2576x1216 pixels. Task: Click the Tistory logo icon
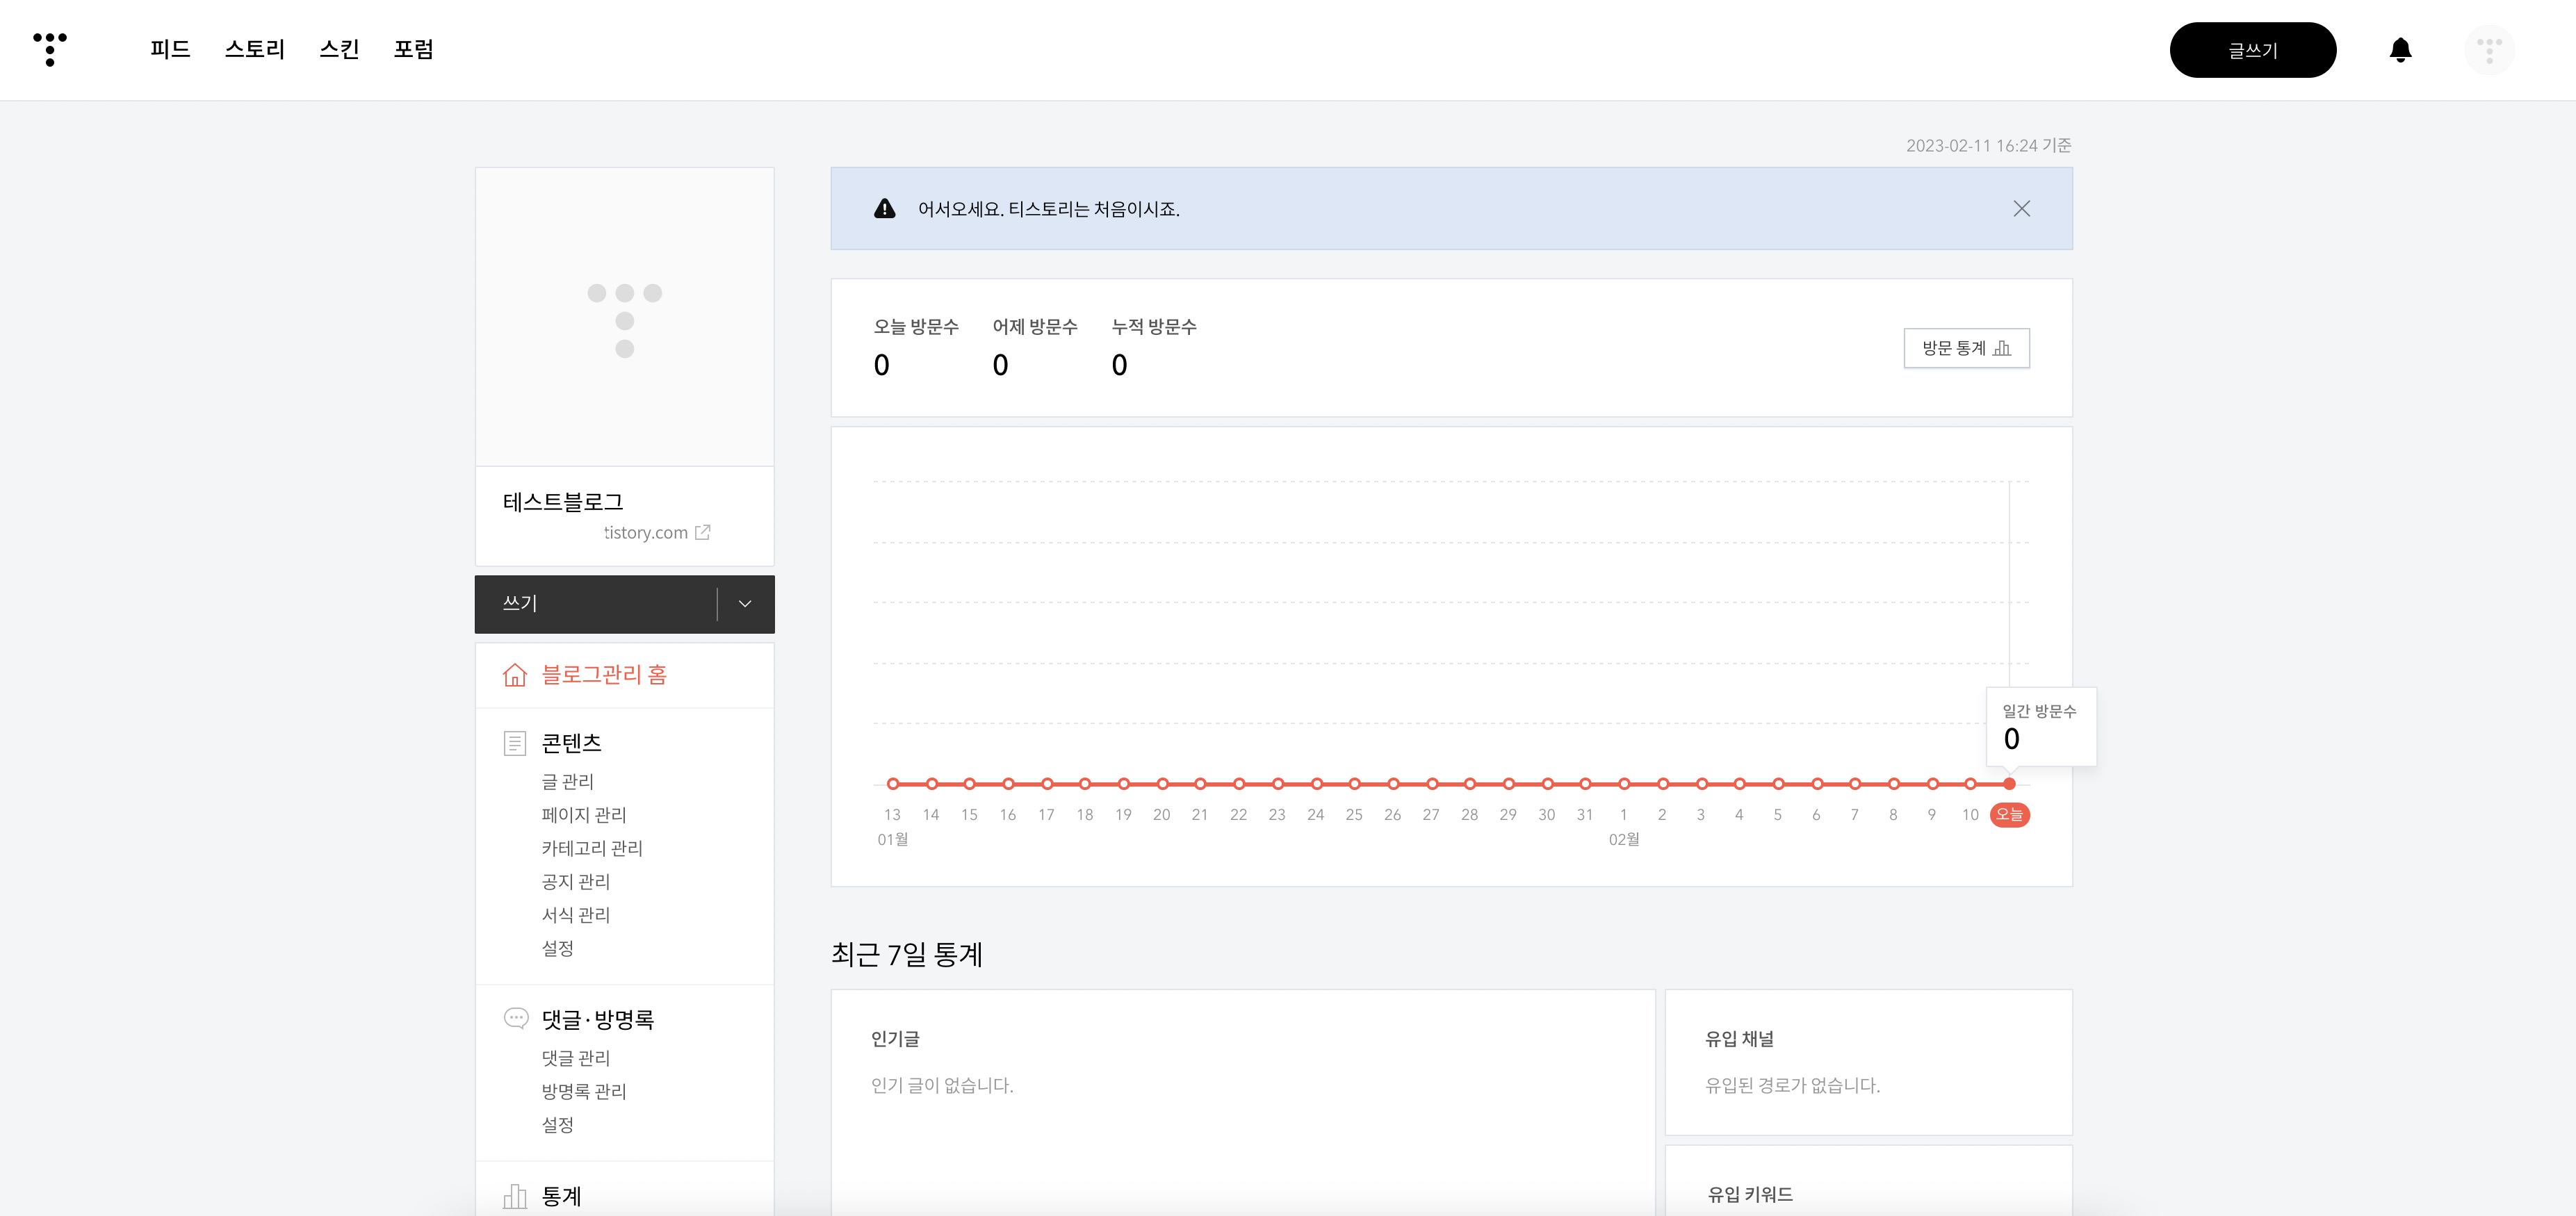(50, 49)
